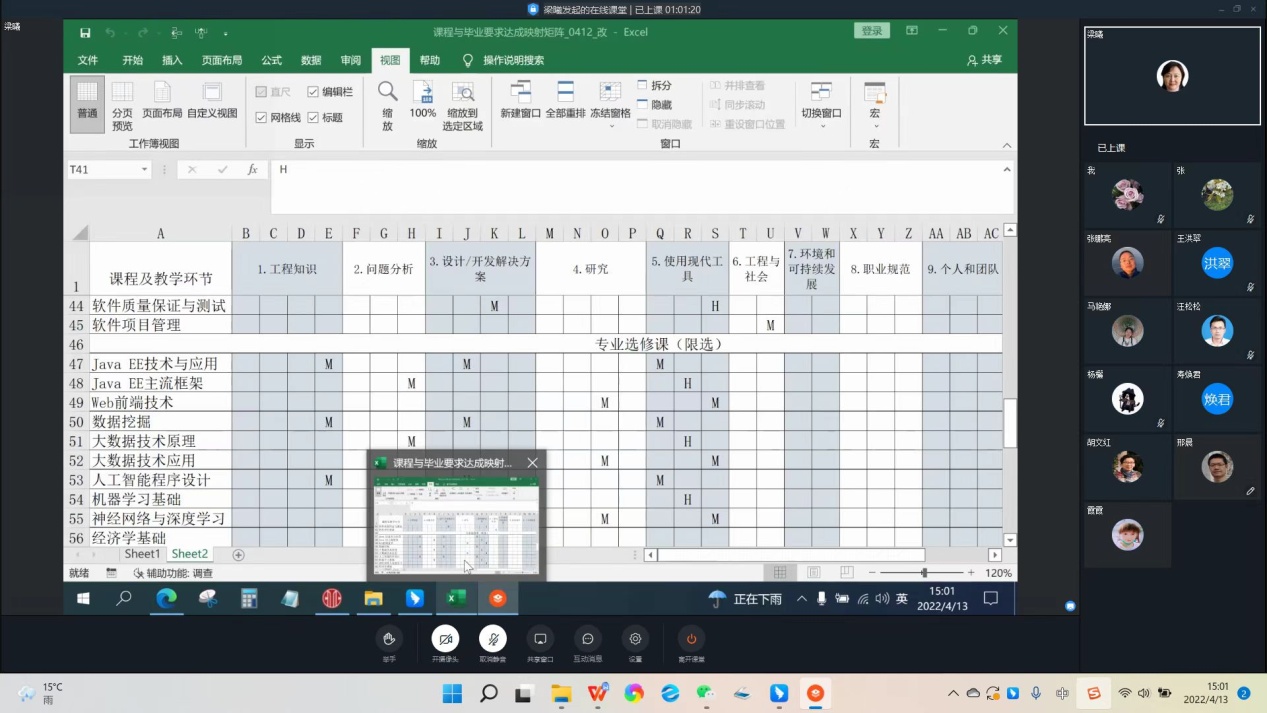
Task: Open classroom Settings (设置) gear
Action: [635, 638]
